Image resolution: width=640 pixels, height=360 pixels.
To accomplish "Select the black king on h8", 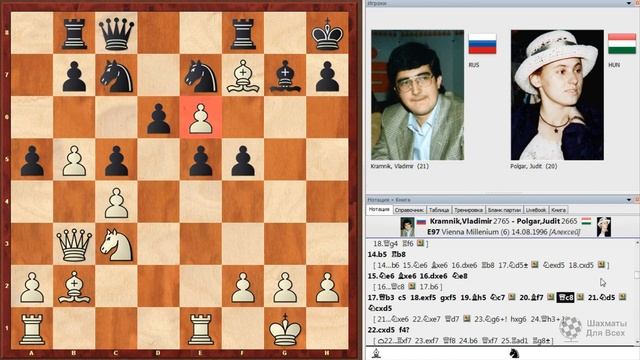I will click(327, 34).
